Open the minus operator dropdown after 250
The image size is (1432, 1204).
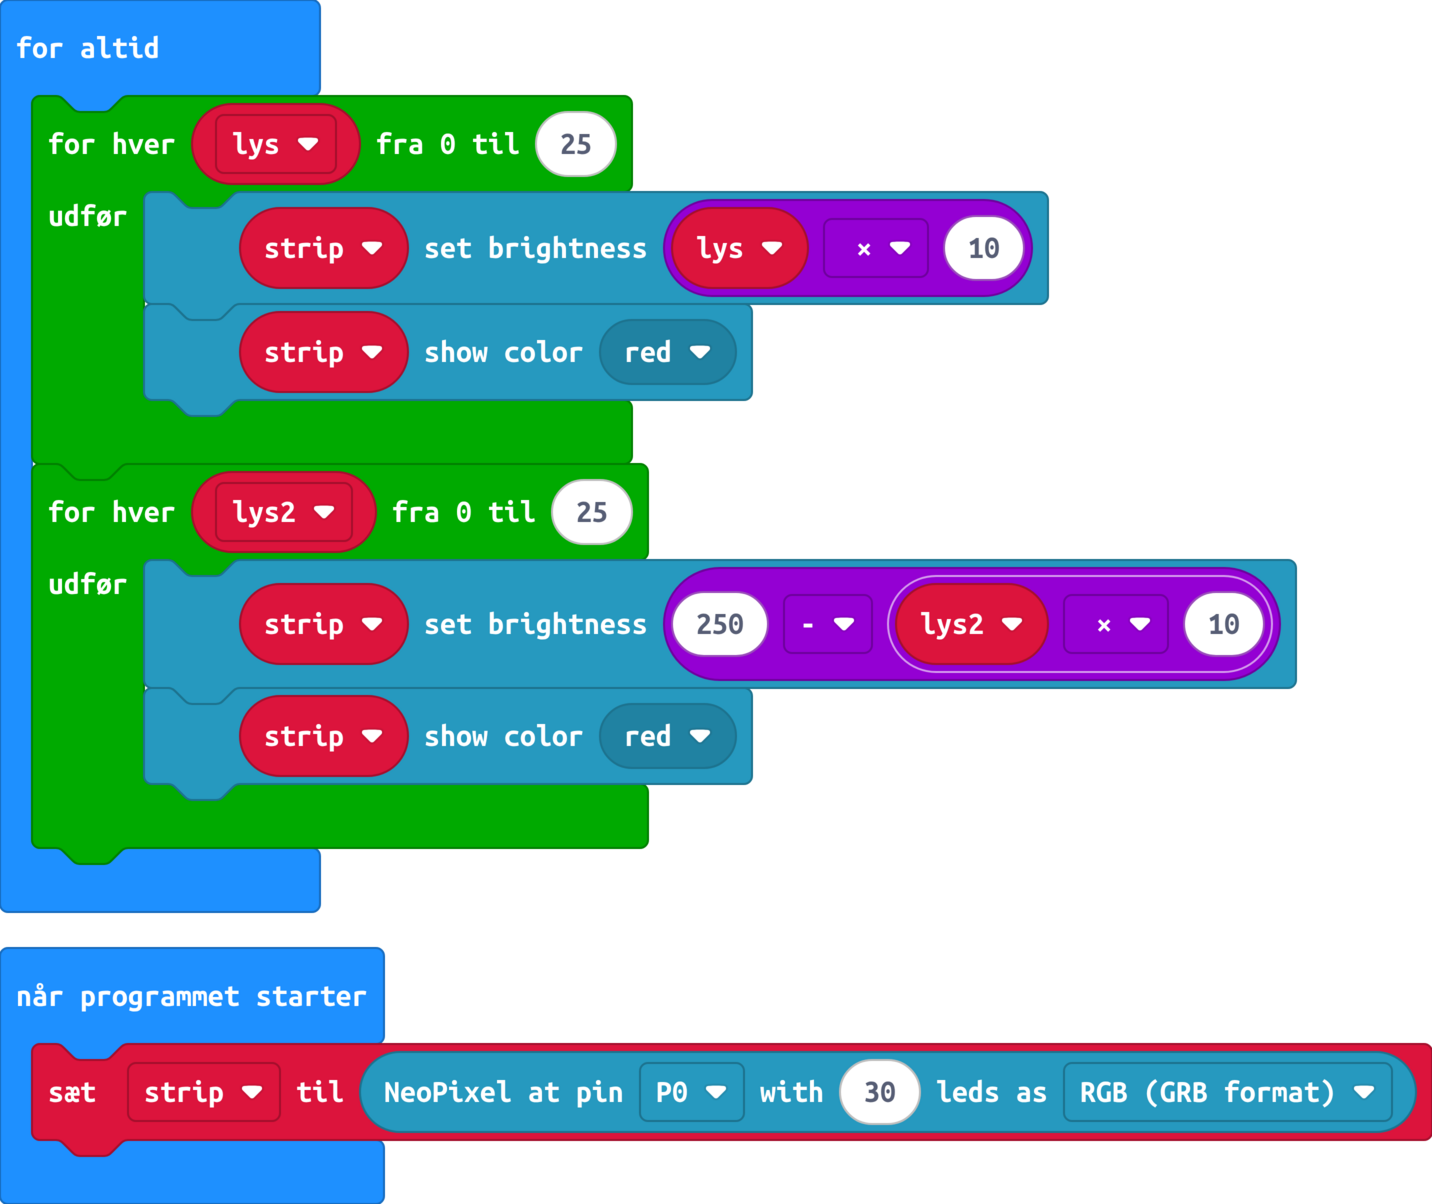tap(828, 624)
